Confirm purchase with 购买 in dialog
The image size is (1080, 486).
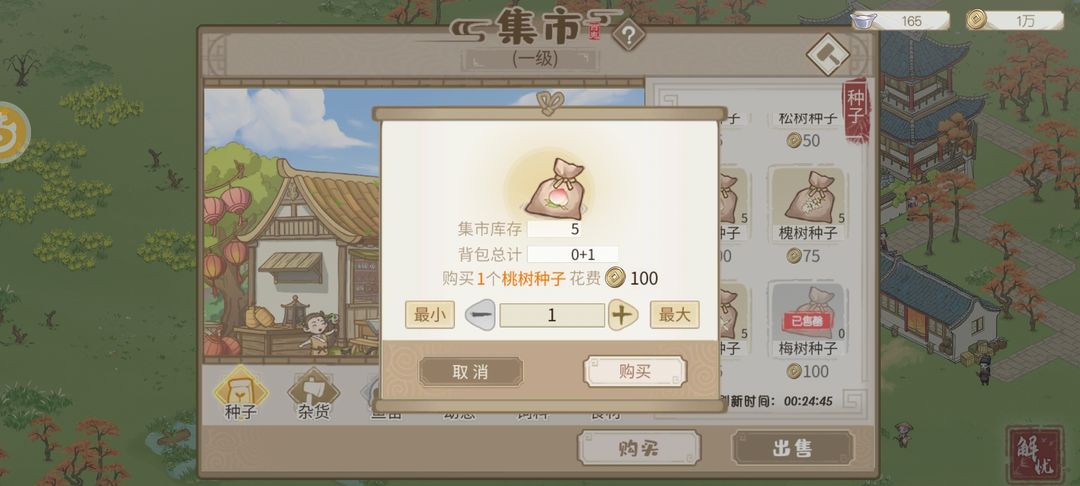634,372
